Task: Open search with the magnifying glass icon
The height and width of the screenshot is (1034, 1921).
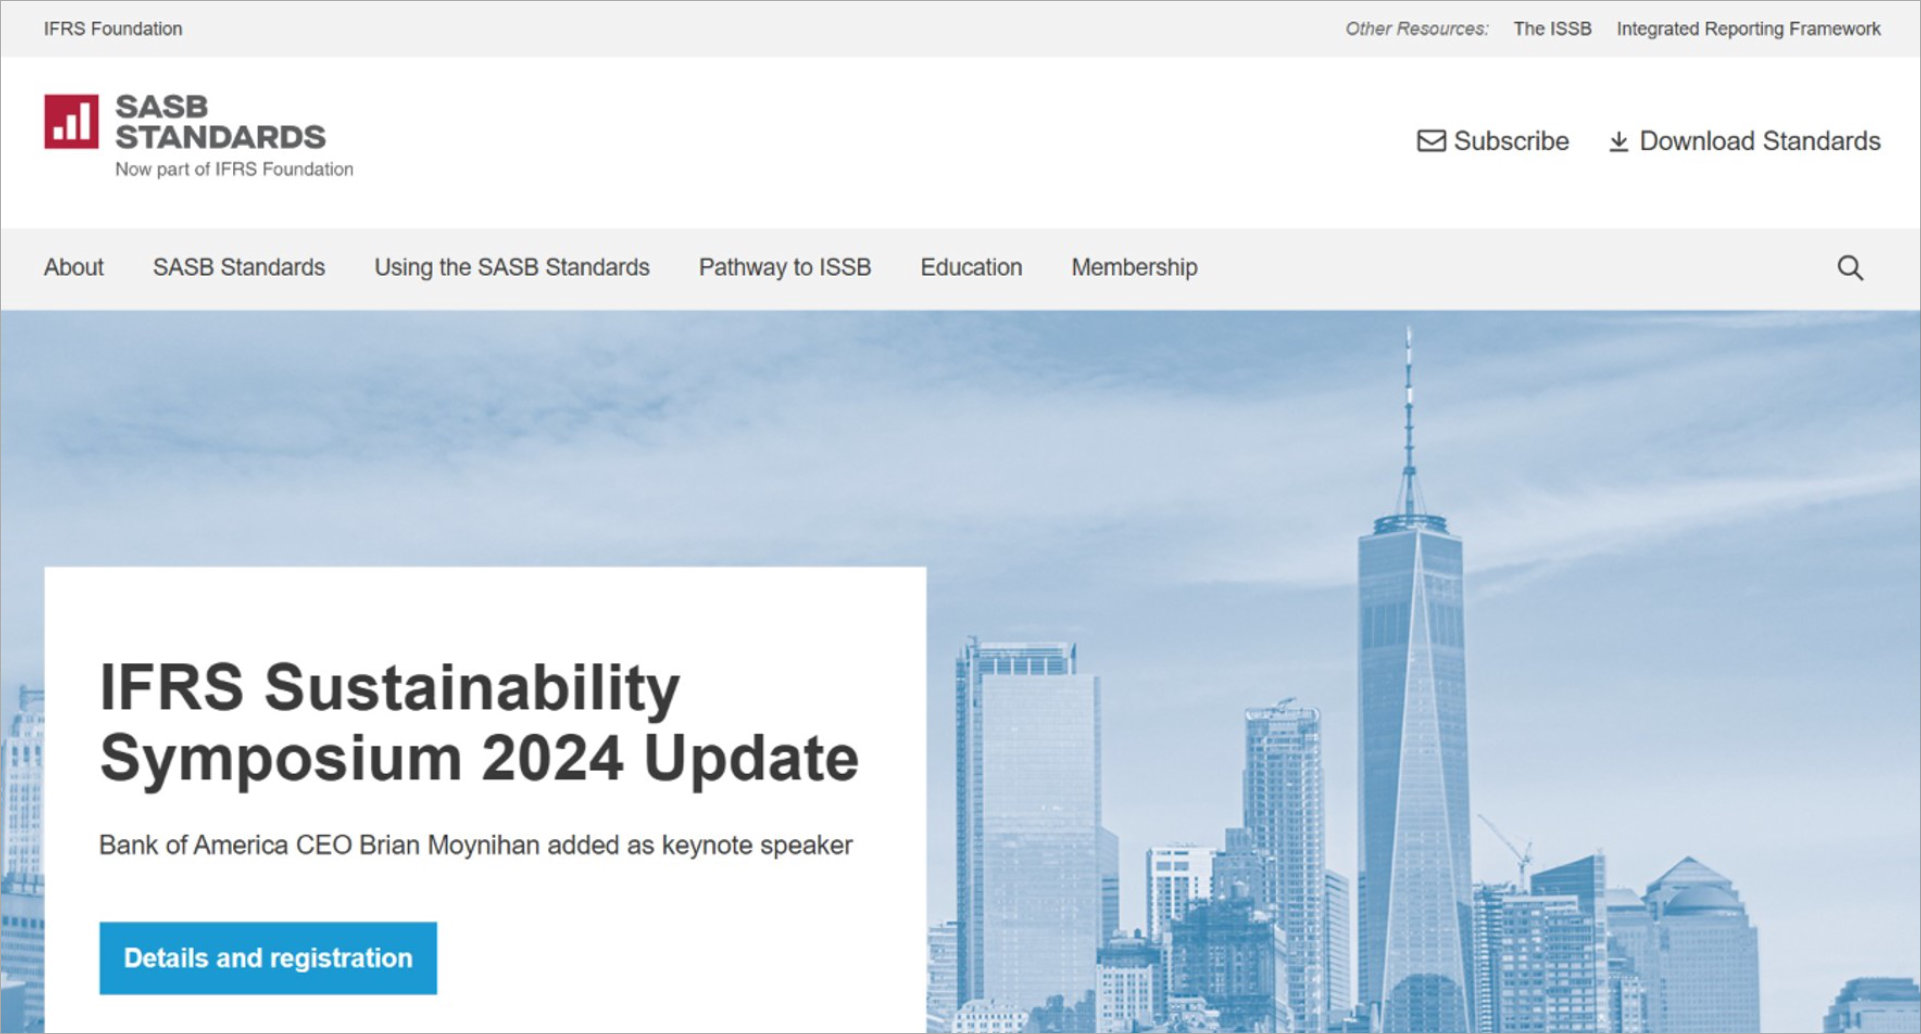Action: click(1850, 268)
